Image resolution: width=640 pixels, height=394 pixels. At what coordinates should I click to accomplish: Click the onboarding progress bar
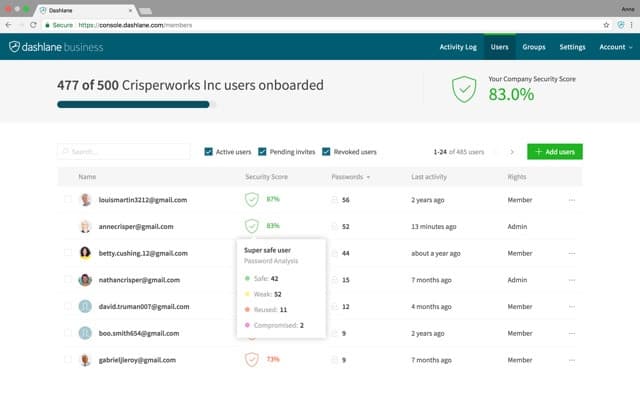coord(136,105)
